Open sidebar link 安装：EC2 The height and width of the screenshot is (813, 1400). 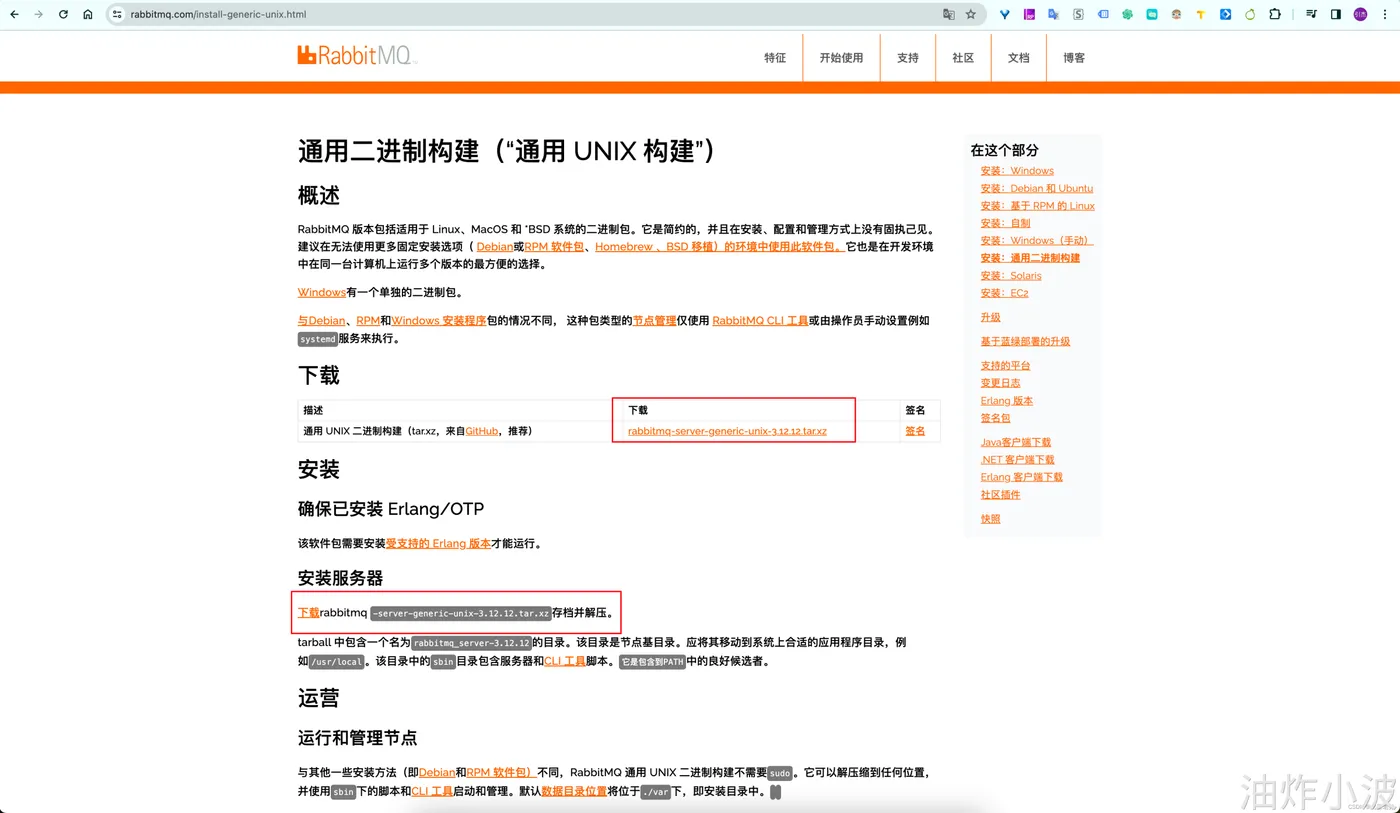point(1004,293)
